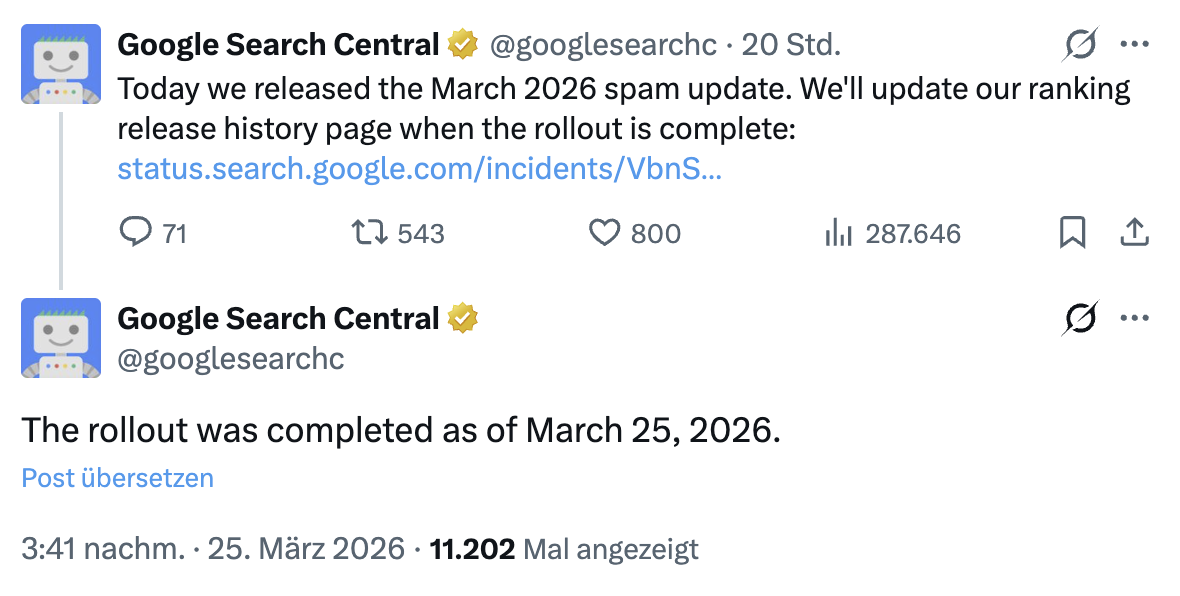Open Grok actions on the reply tweet

point(1080,317)
